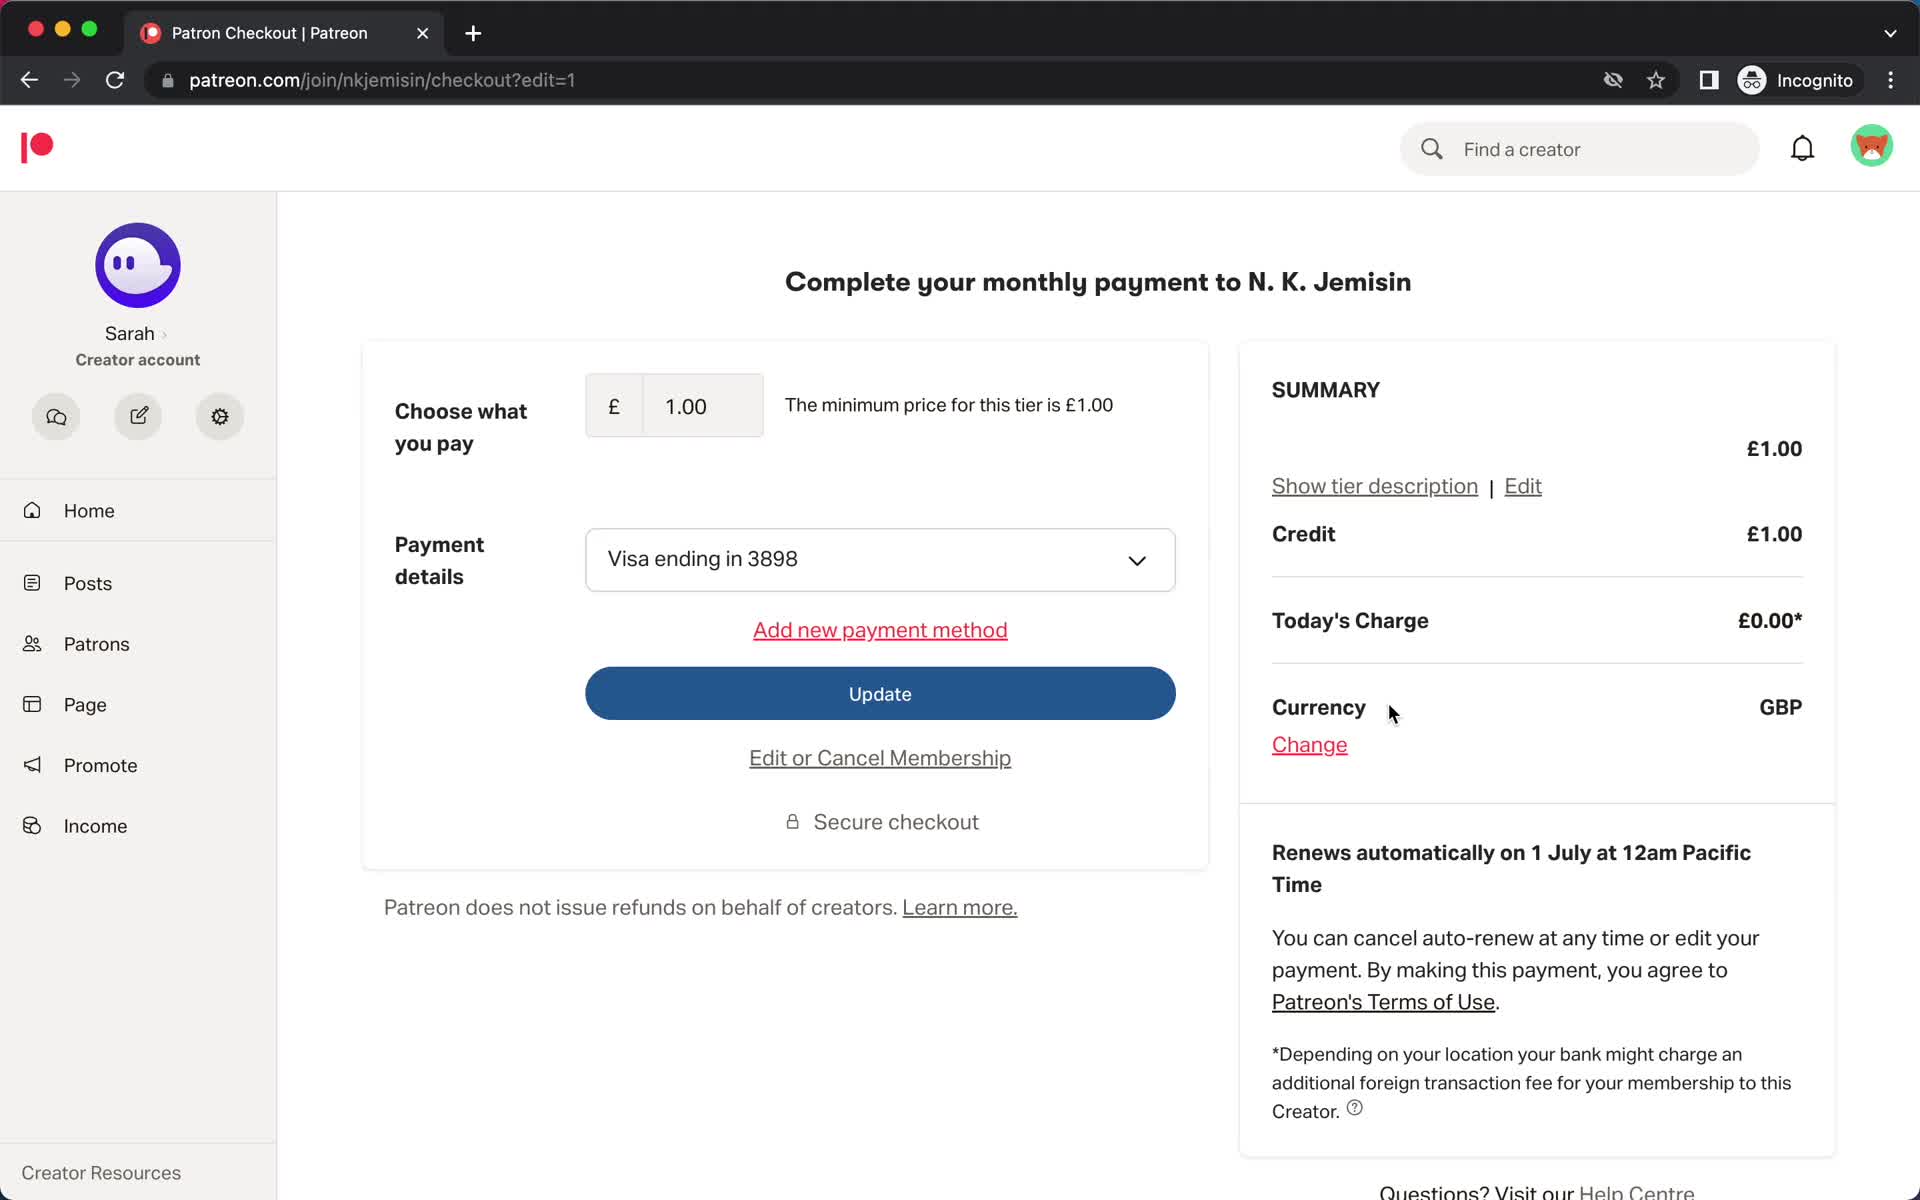This screenshot has width=1920, height=1200.
Task: Click the Home house icon
Action: 32,510
